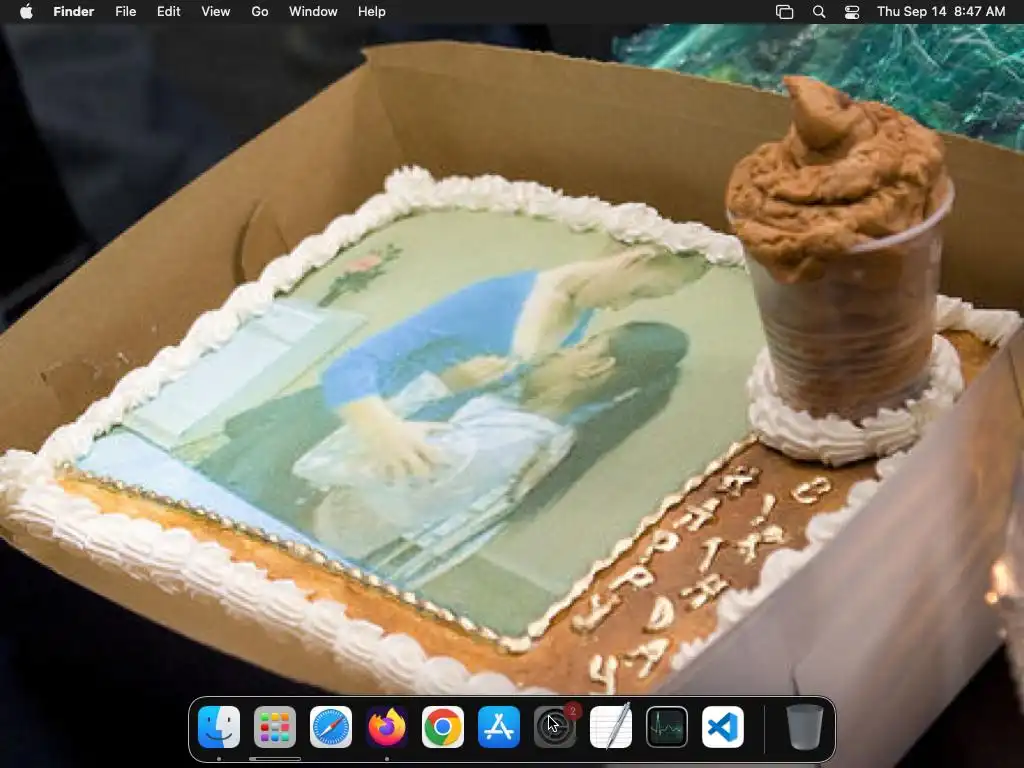Screen dimensions: 1024x768
Task: Open the App Store from Dock
Action: click(499, 727)
